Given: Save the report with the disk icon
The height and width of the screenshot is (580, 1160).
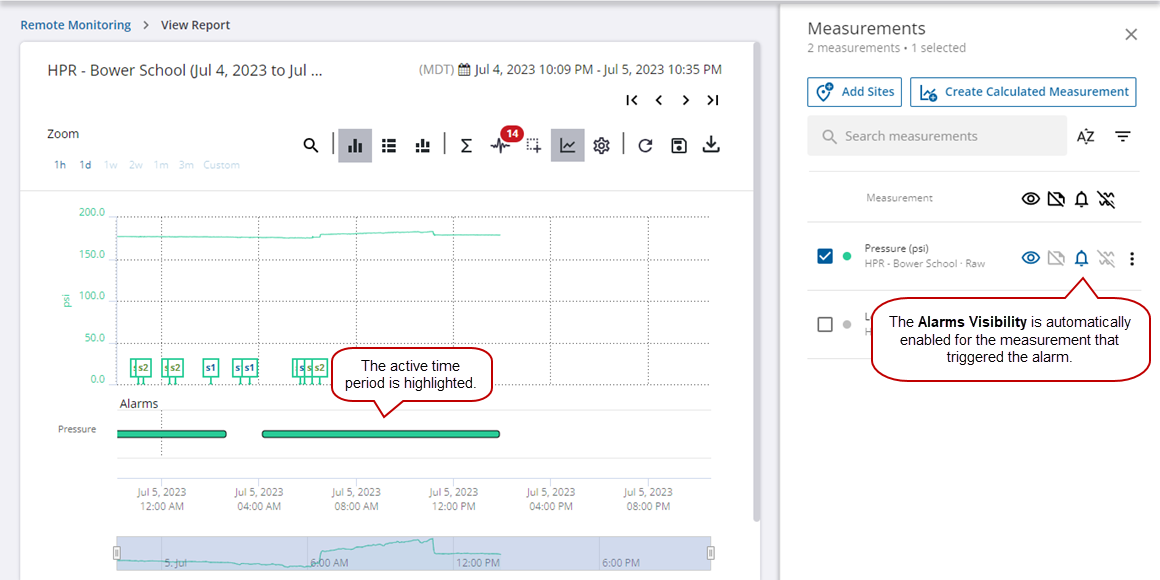Looking at the screenshot, I should coord(679,146).
